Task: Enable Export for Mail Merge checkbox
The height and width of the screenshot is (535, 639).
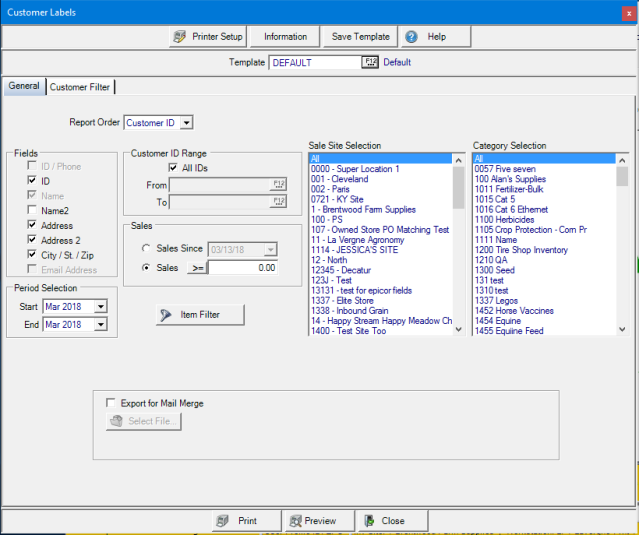Action: (x=111, y=403)
